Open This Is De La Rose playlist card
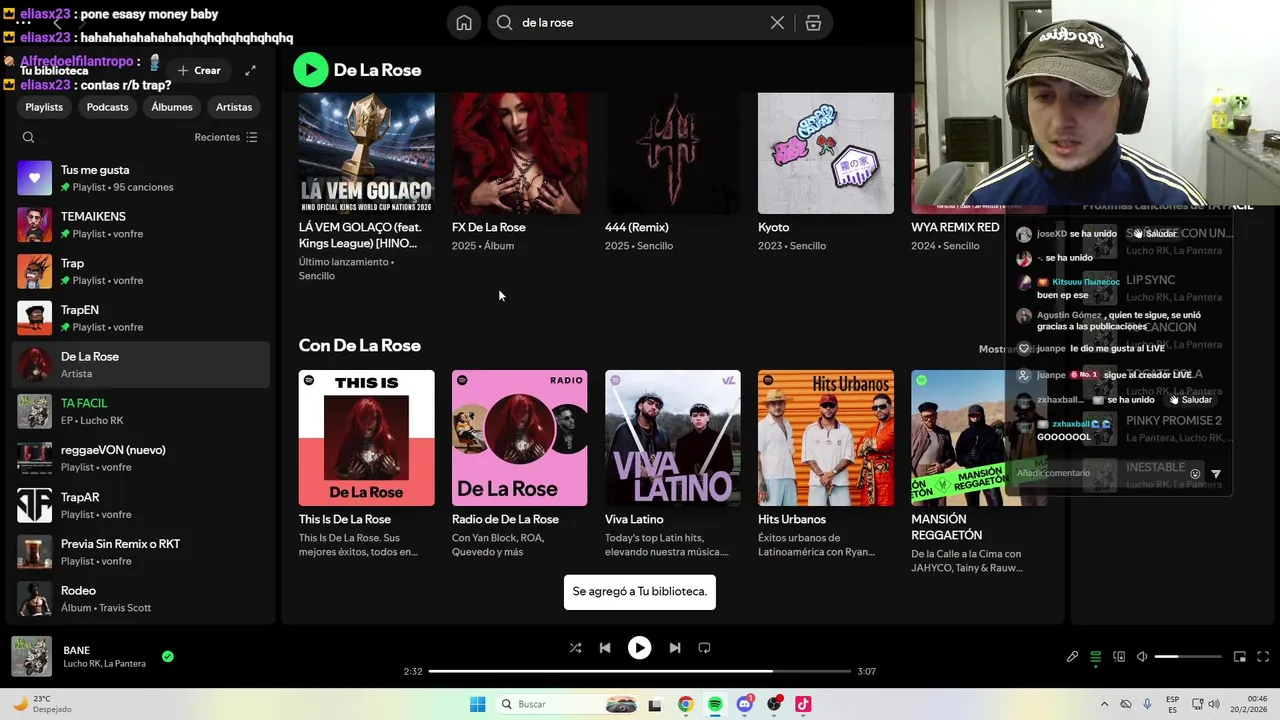Screen dimensions: 1280x720 click(x=366, y=464)
